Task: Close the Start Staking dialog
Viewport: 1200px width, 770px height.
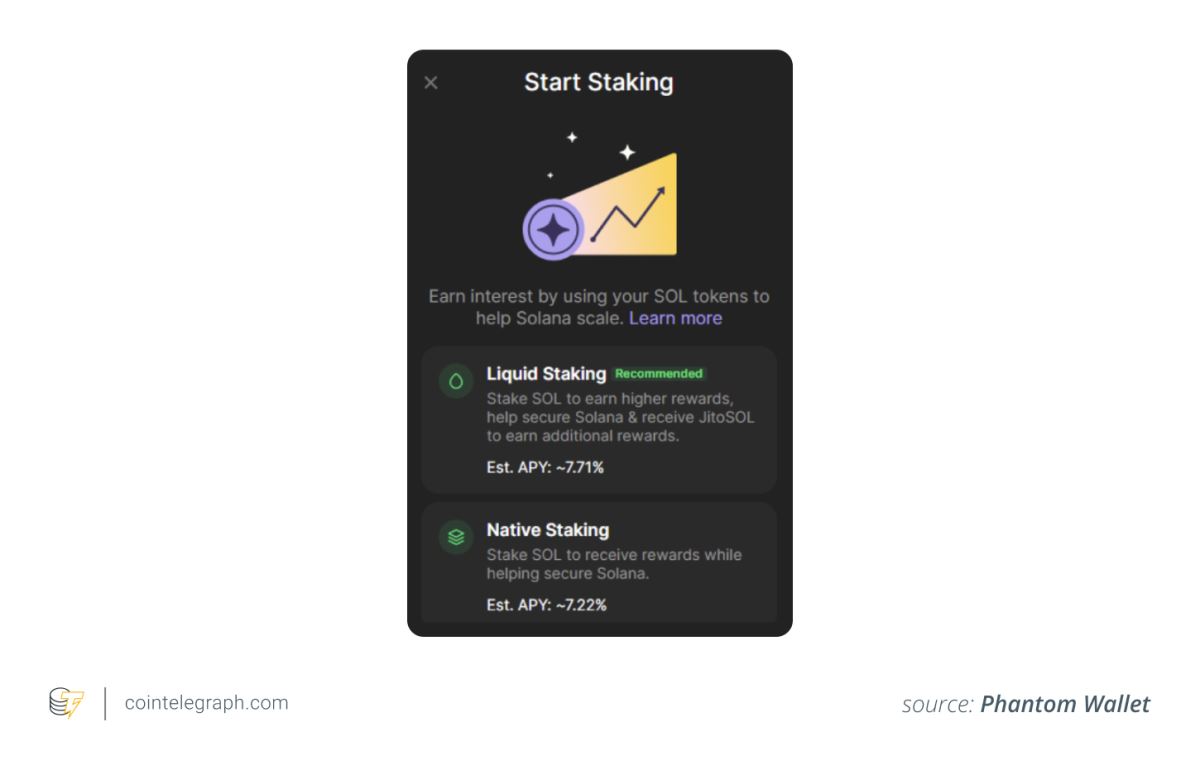Action: tap(431, 83)
